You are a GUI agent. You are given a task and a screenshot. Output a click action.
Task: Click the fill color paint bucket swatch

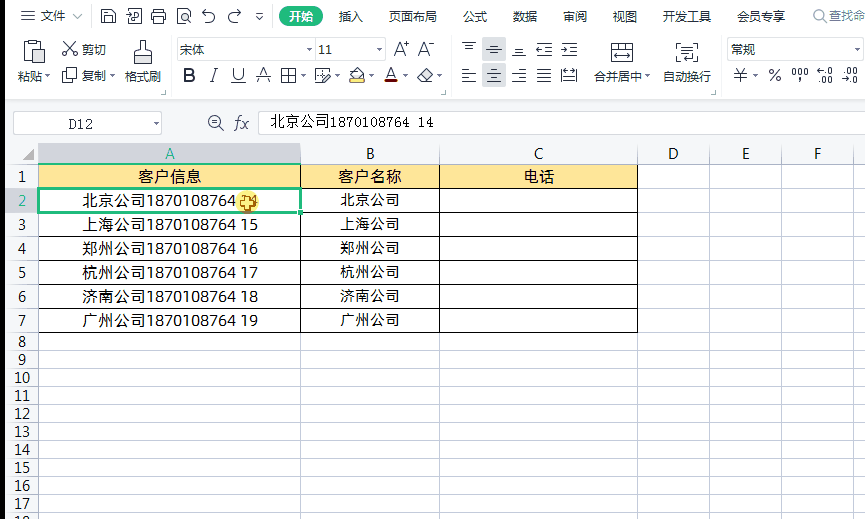tap(357, 76)
